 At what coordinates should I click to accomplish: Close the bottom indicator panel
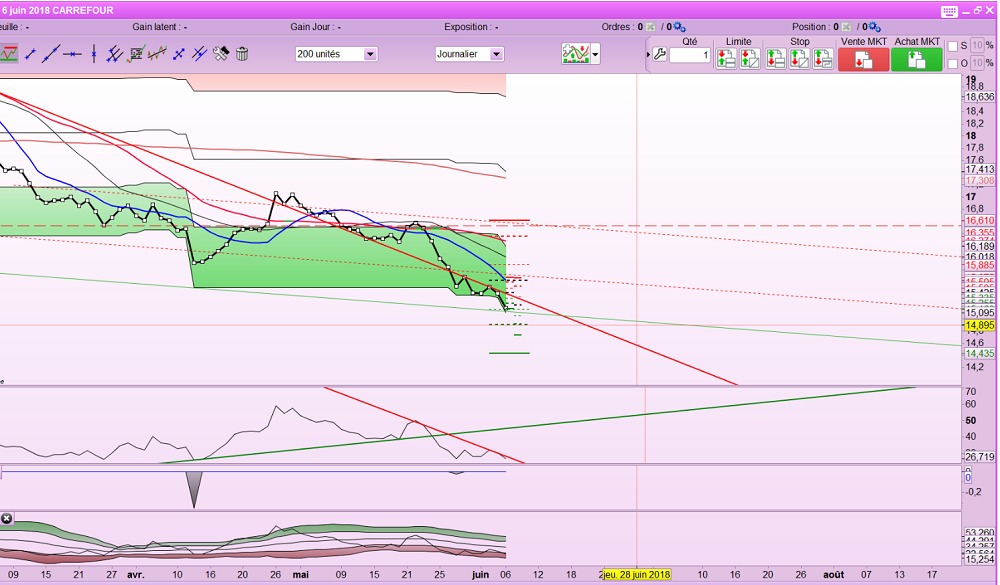point(7,519)
